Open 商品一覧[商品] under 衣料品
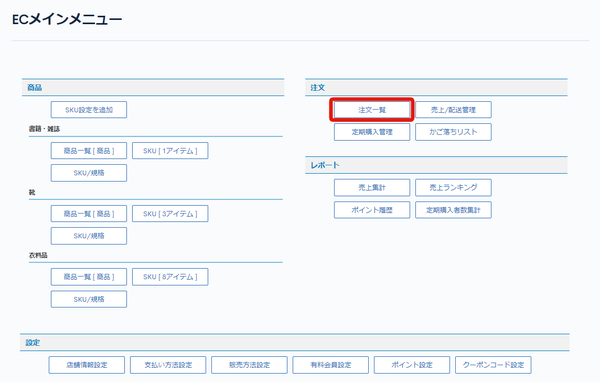This screenshot has height=382, width=600. click(89, 277)
